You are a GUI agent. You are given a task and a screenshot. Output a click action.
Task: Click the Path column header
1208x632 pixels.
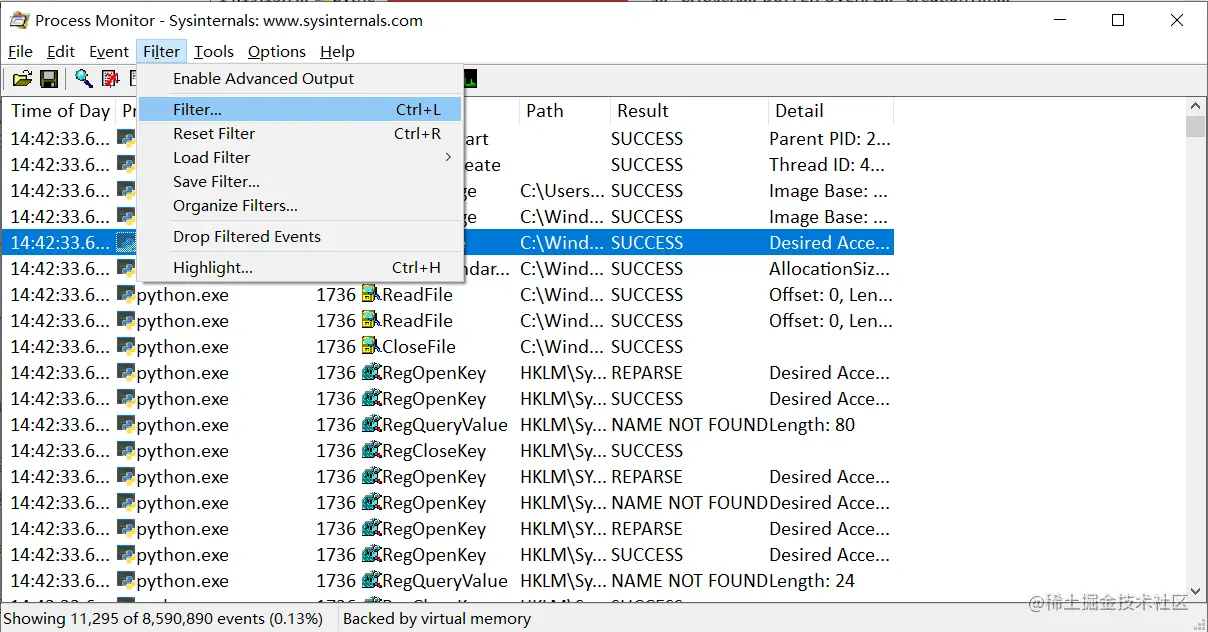tap(564, 111)
